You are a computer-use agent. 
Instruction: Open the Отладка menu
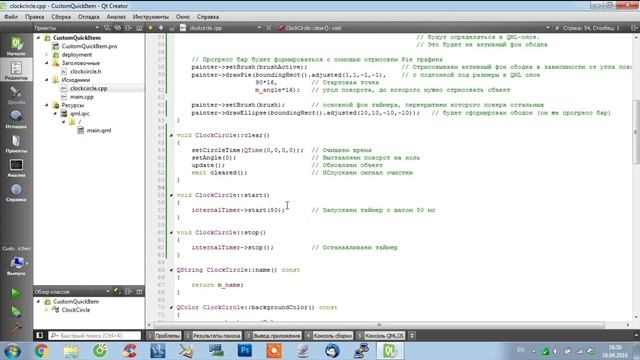(89, 17)
